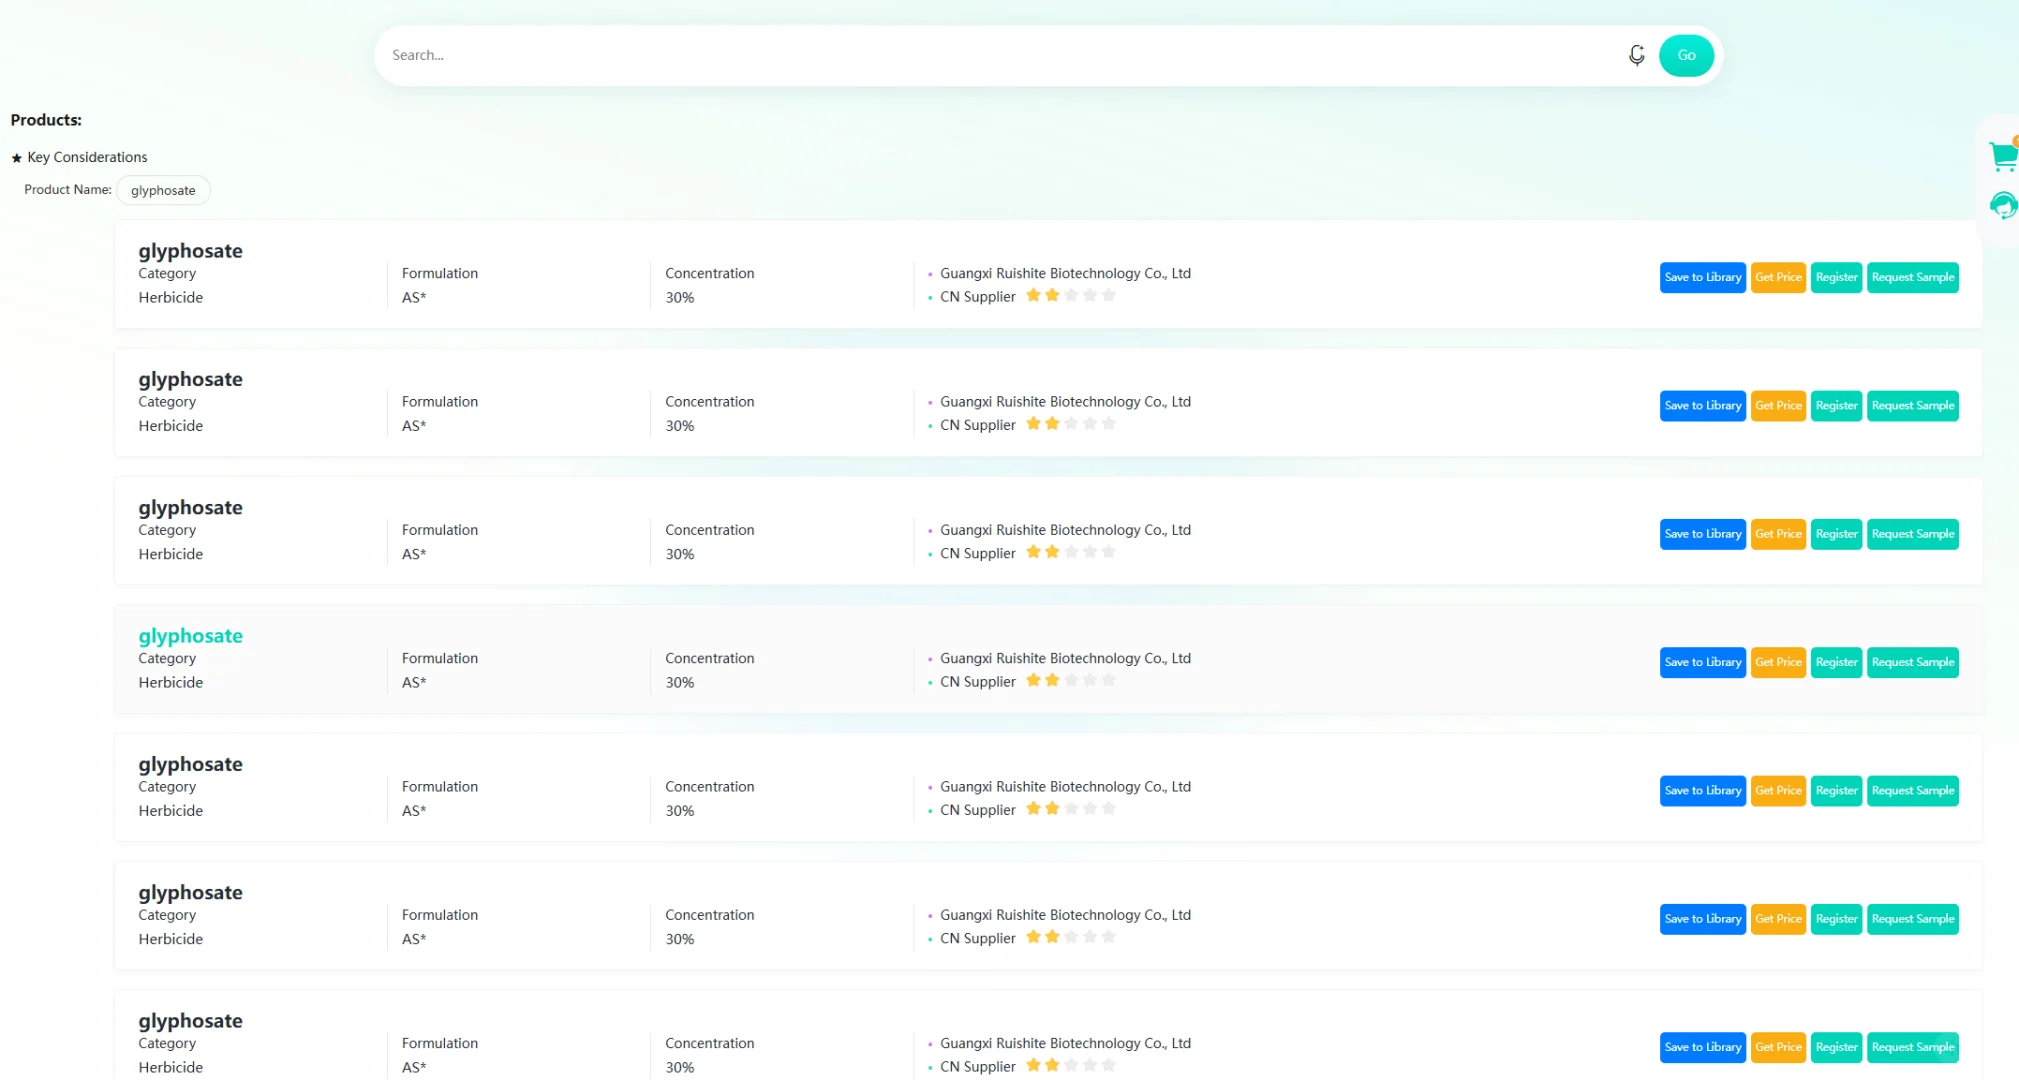Open the supplier company link in the fifth listing

click(x=1065, y=787)
